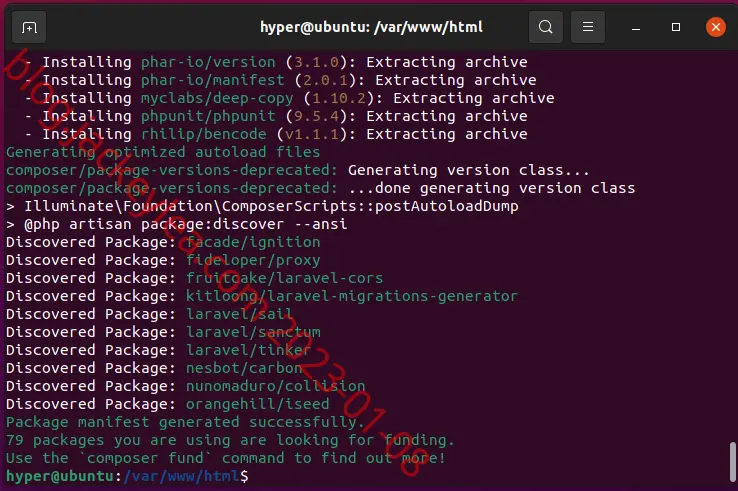
Task: Click the laravel/sanctum package entry
Action: pos(253,332)
